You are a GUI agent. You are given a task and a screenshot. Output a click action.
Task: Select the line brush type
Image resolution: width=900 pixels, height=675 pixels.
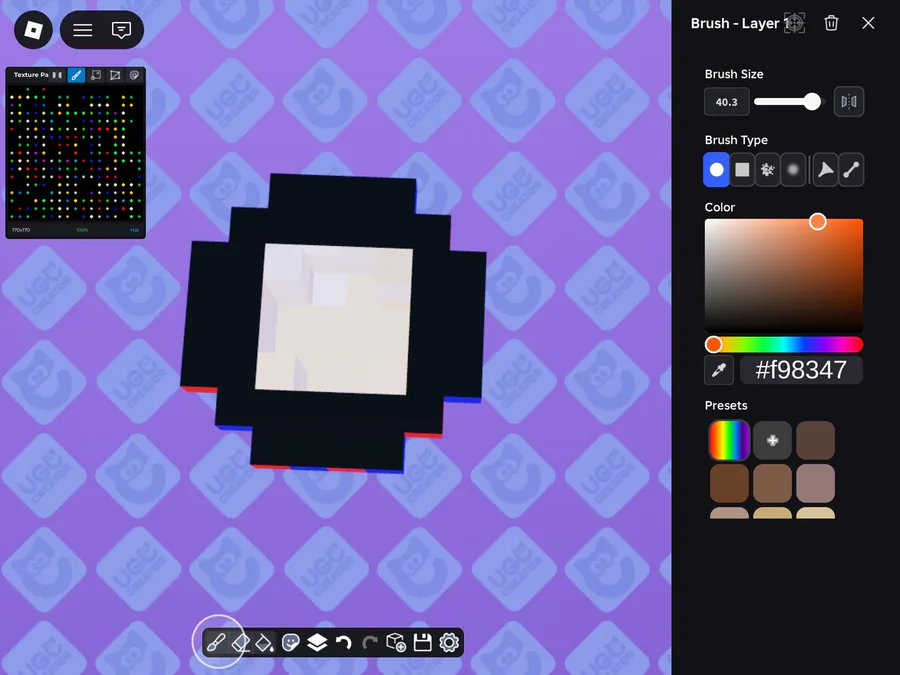point(851,170)
